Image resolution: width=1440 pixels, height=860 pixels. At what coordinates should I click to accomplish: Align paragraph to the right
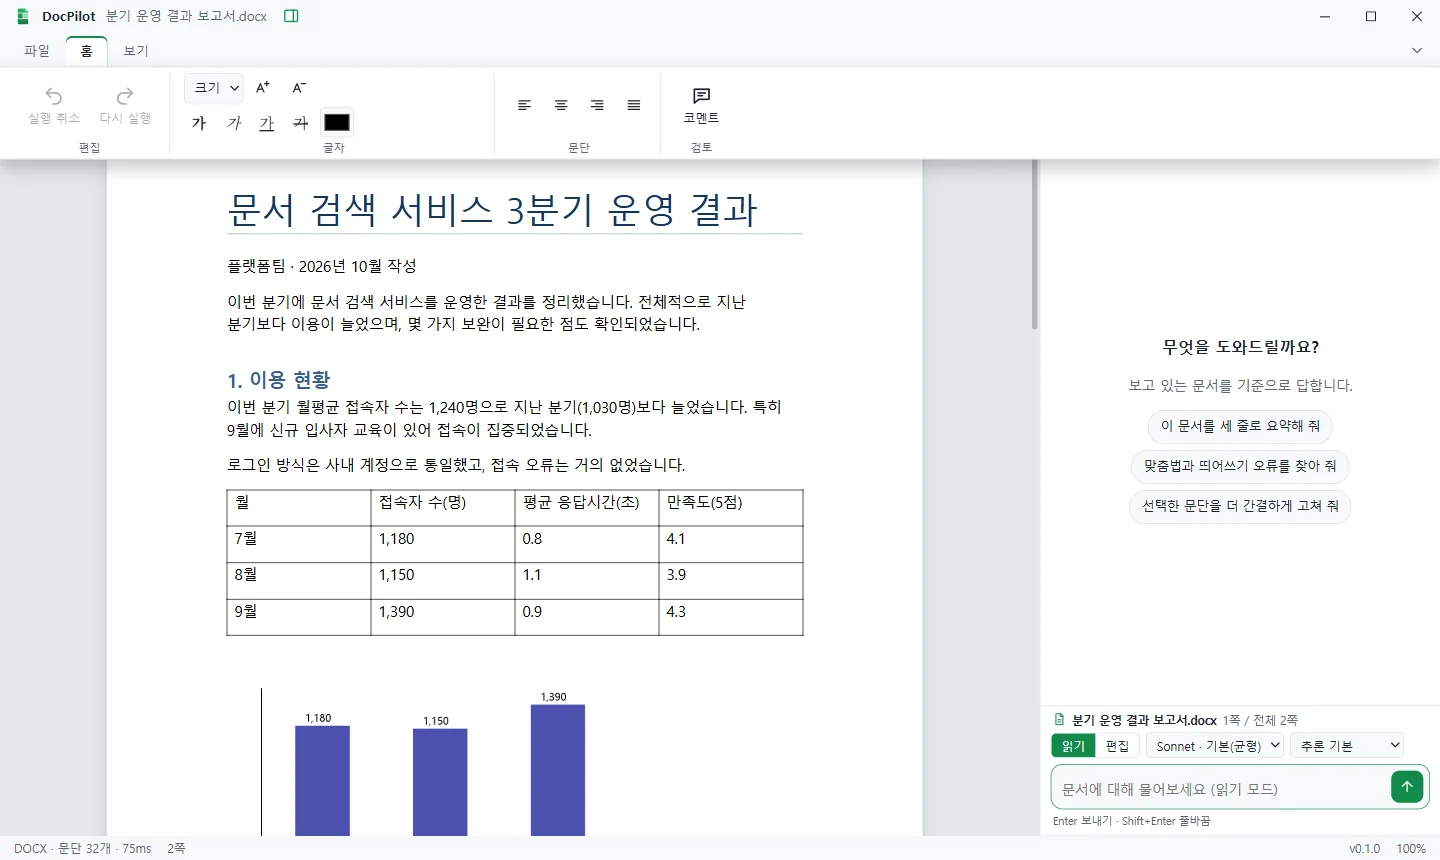tap(597, 105)
